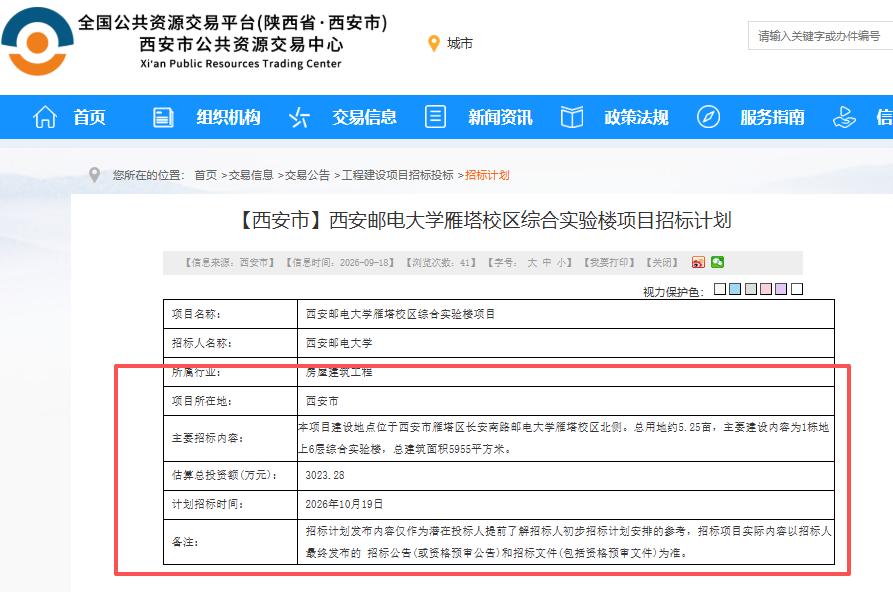Screen dimensions: 893x592
Task: Click the 浏览次数 41 view count
Action: pyautogui.click(x=441, y=263)
